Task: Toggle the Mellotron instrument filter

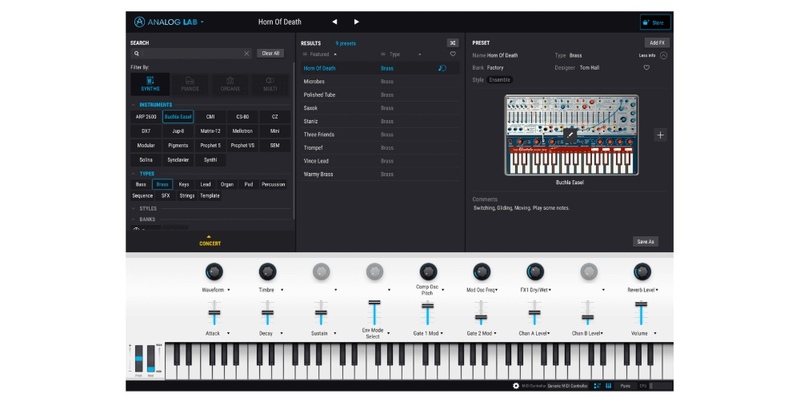Action: (x=242, y=131)
